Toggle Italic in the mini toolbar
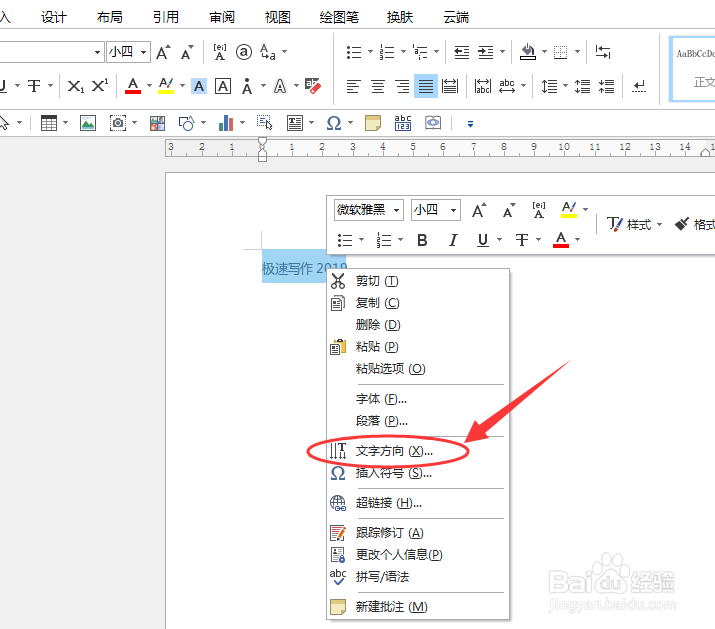715x629 pixels. click(453, 239)
